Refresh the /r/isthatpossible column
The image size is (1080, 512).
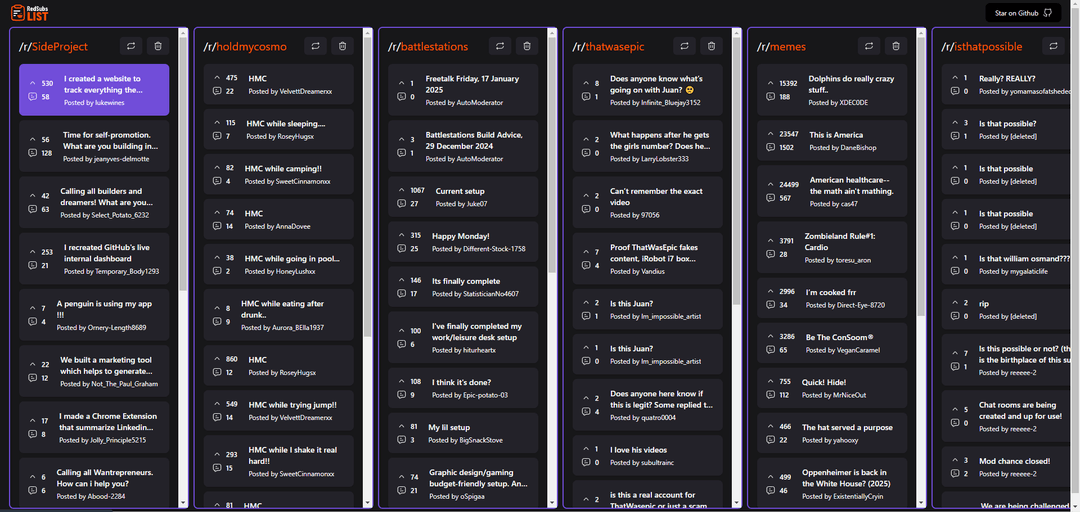tap(1053, 46)
